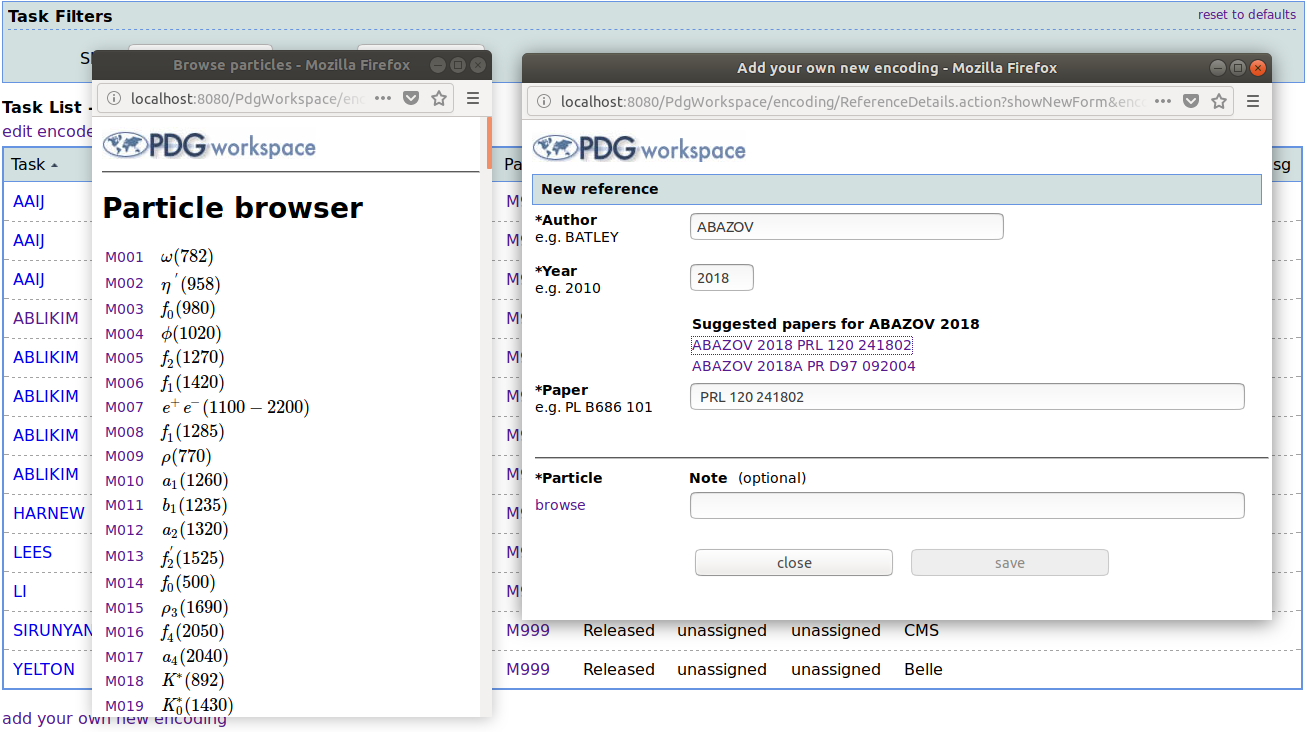
Task: Close the Add your own new encoding window
Action: pos(1258,68)
